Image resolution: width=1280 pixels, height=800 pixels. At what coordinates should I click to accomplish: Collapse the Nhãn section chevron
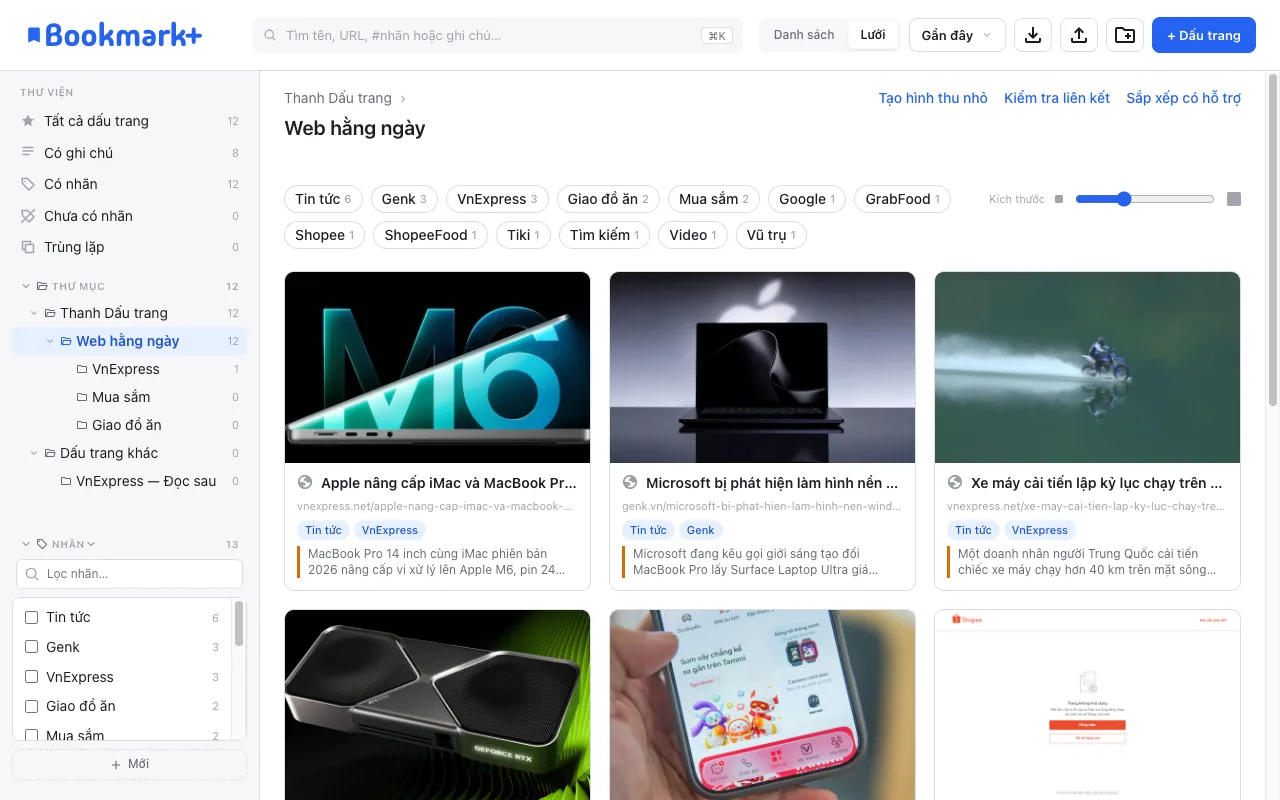pos(26,544)
